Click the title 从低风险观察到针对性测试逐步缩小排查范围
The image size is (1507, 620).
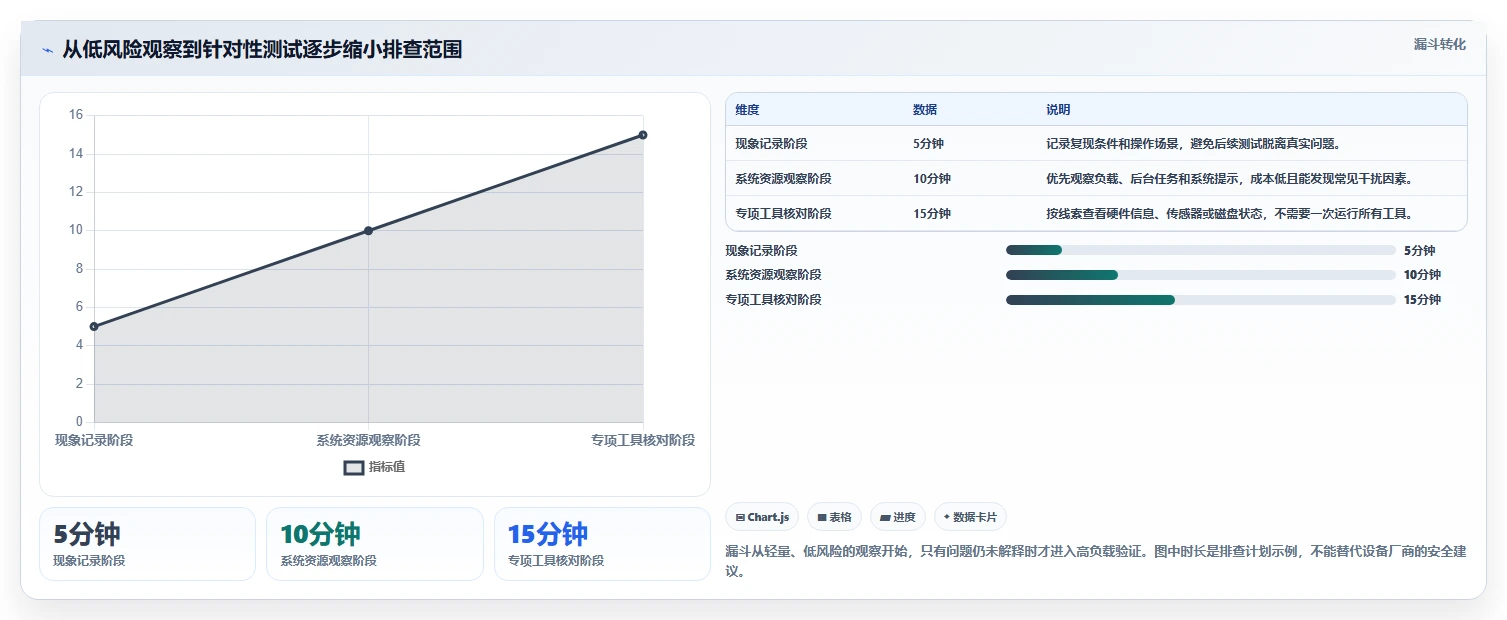pyautogui.click(x=262, y=50)
